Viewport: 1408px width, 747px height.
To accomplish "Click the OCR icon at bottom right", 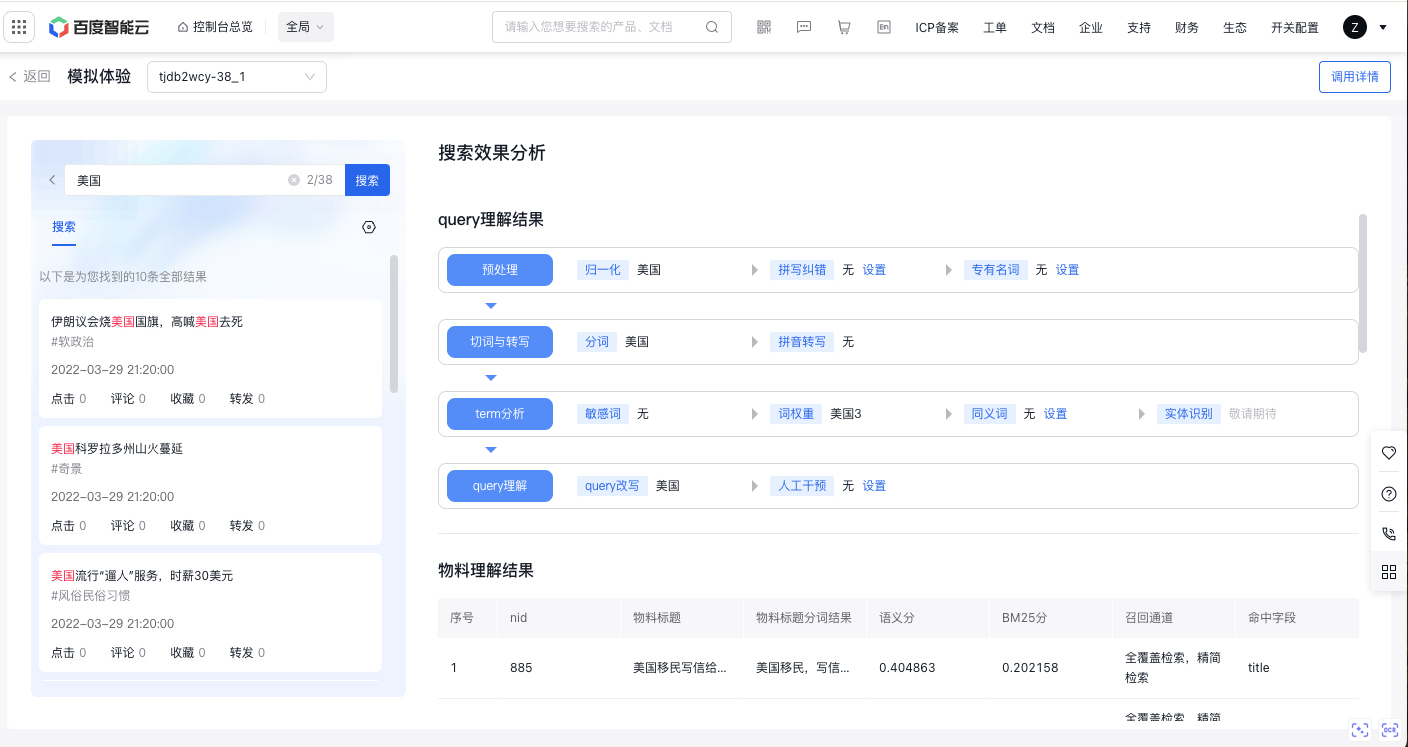I will point(1390,730).
